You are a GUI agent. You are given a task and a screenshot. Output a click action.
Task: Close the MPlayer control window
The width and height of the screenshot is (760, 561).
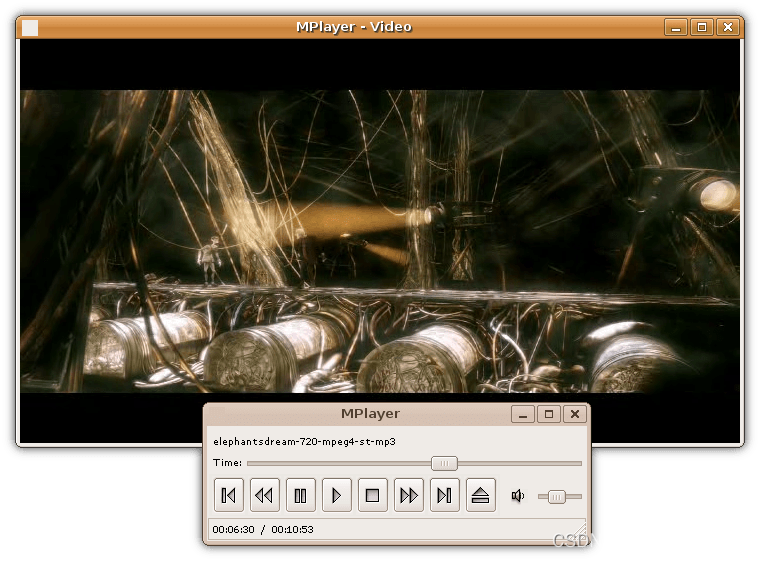pos(575,415)
